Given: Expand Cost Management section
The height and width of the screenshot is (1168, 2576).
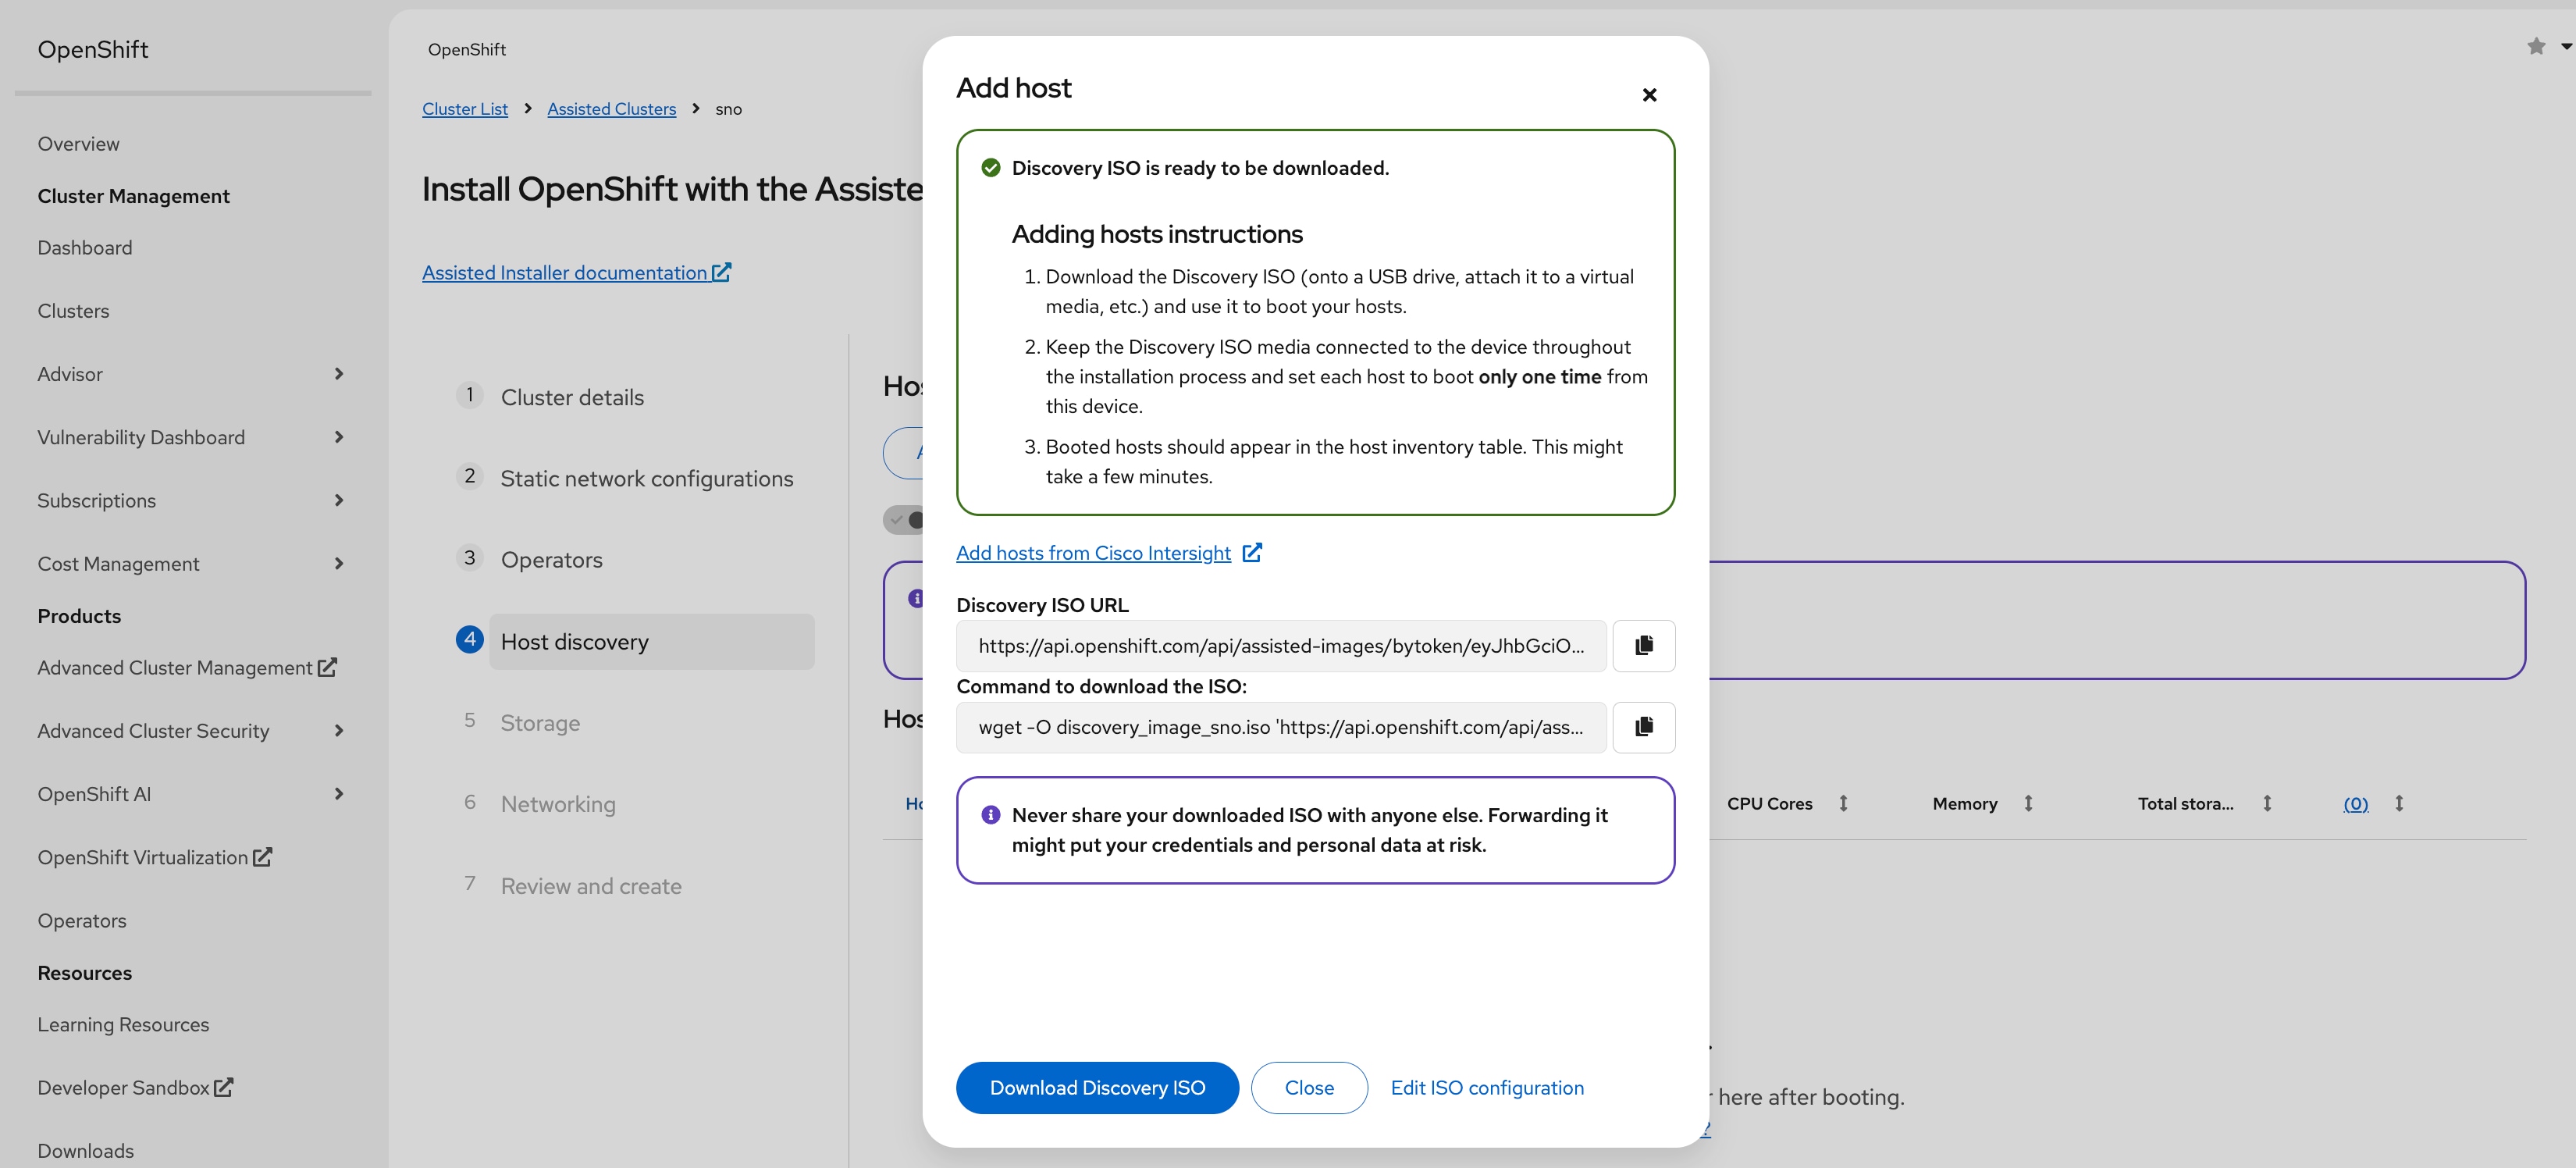Looking at the screenshot, I should tap(338, 563).
